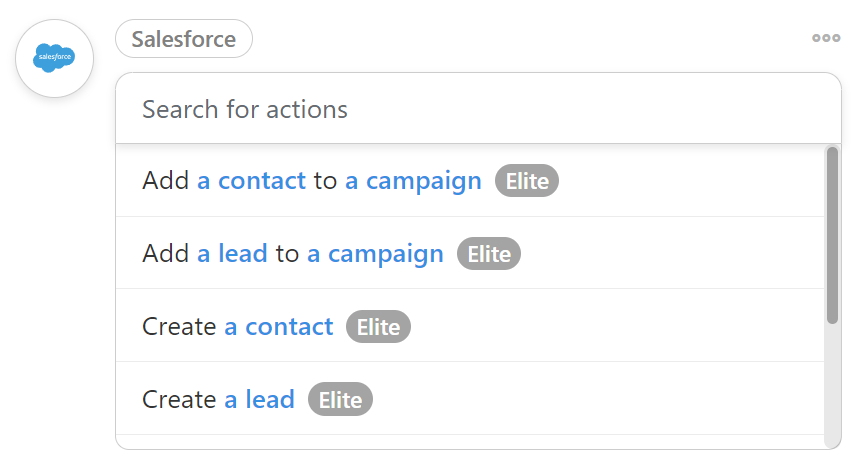Click the Salesforce cloud logo icon

54,58
